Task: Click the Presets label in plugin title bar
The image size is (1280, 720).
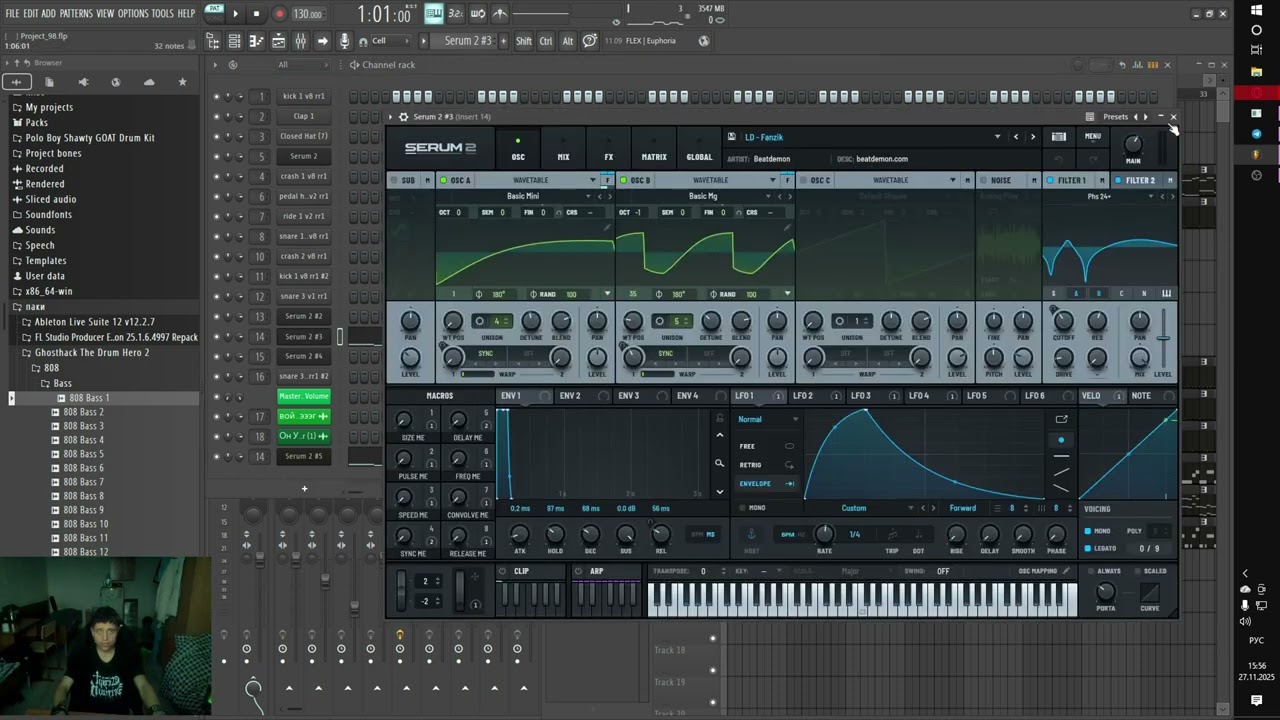Action: pyautogui.click(x=1115, y=117)
